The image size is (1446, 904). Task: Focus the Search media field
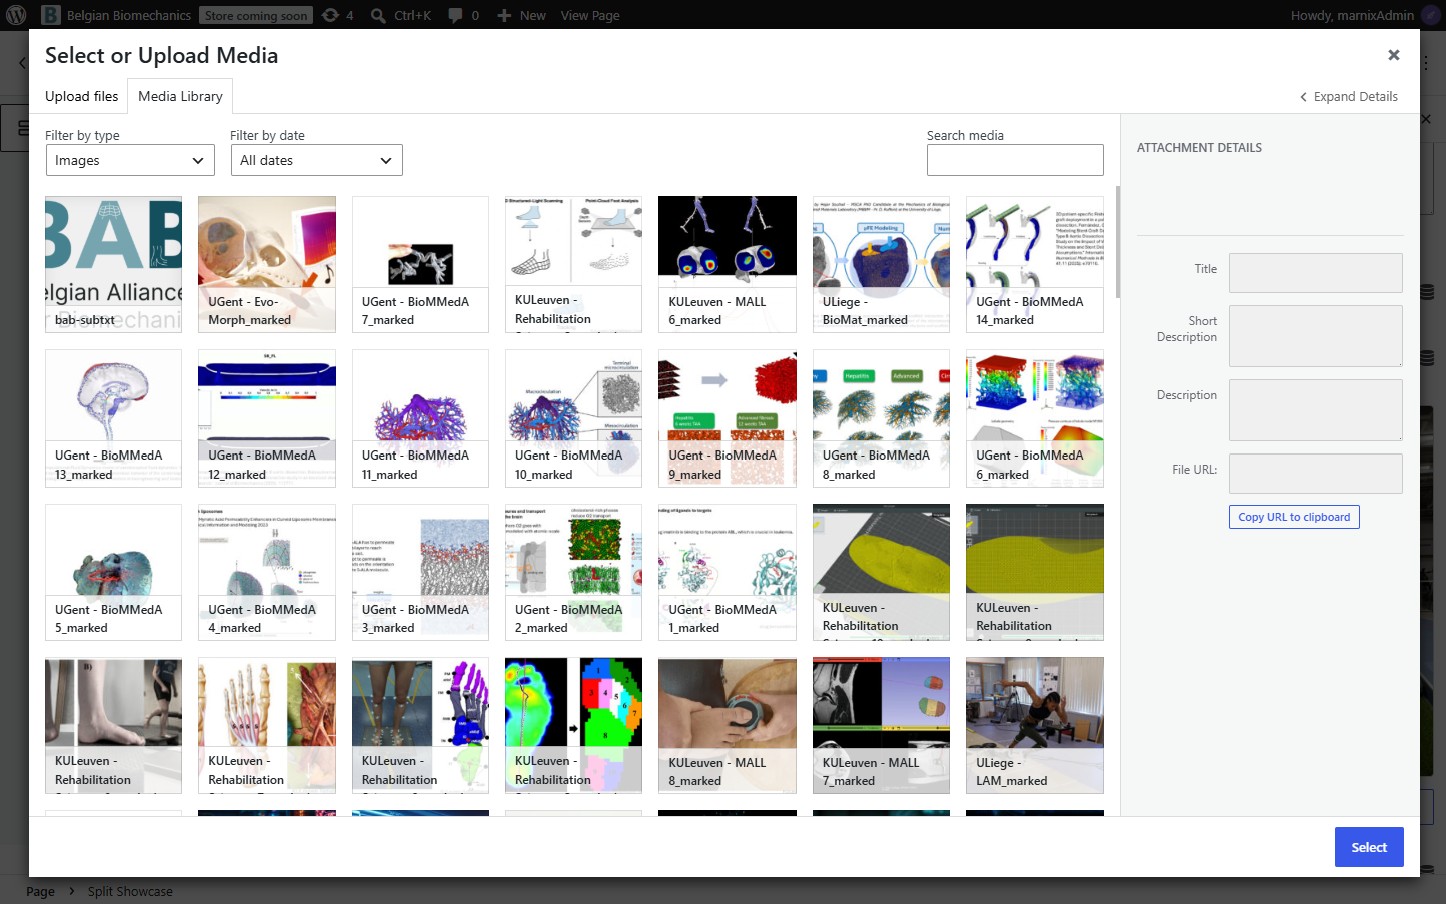tap(1015, 160)
